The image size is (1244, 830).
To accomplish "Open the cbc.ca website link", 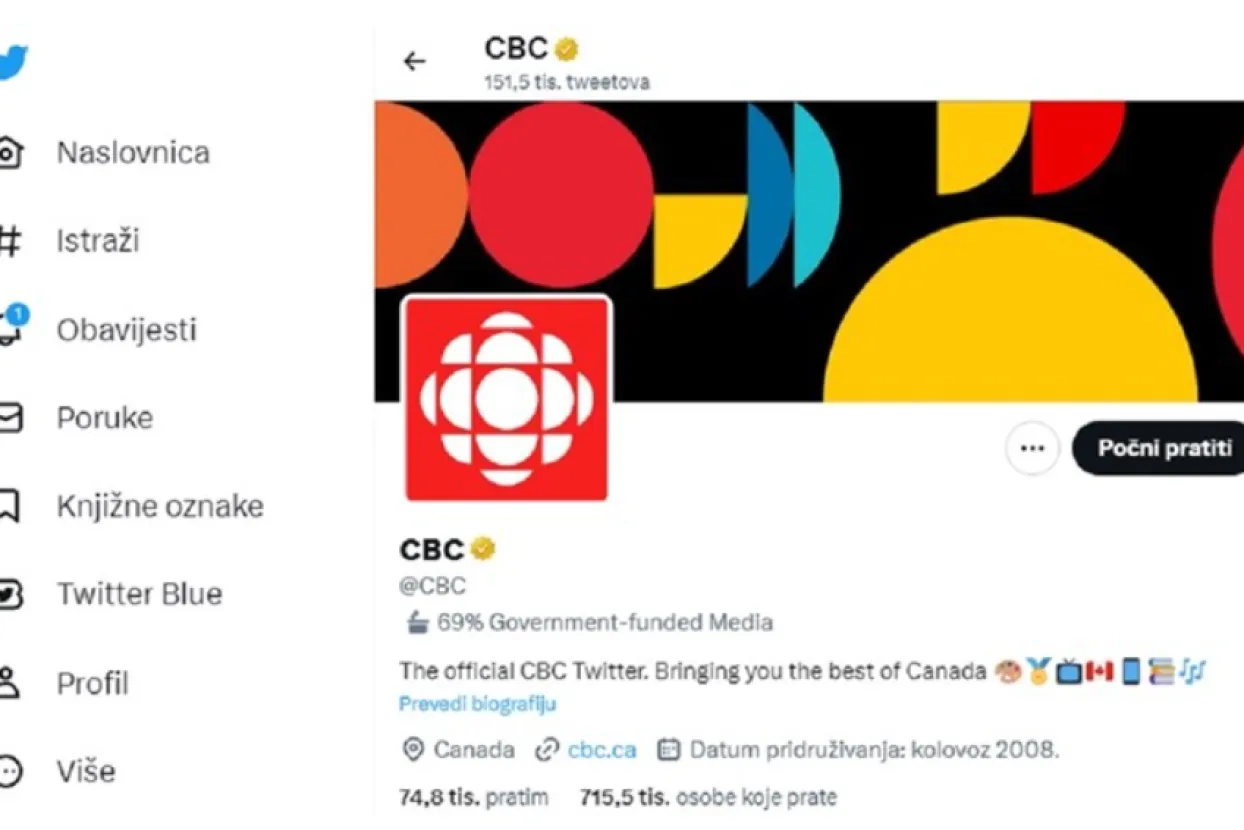I will [x=602, y=749].
